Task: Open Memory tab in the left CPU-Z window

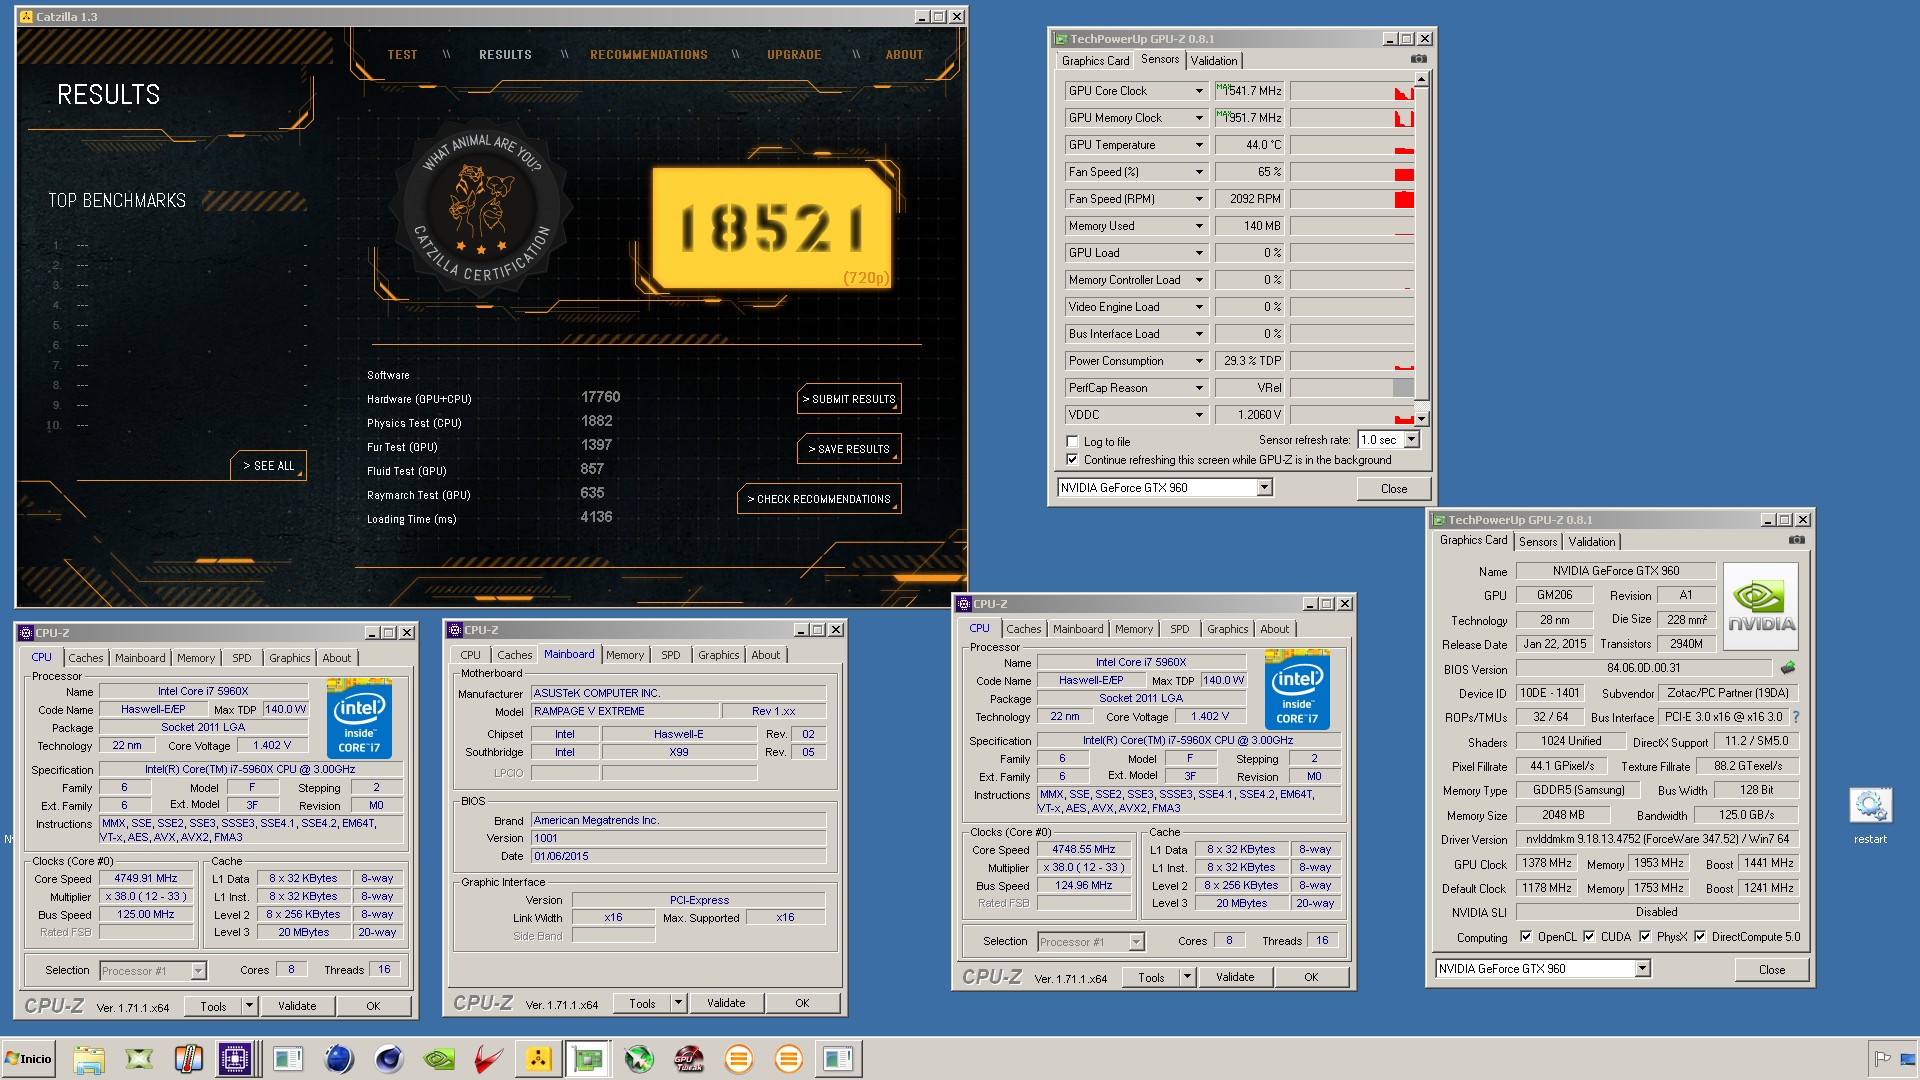Action: (x=196, y=658)
